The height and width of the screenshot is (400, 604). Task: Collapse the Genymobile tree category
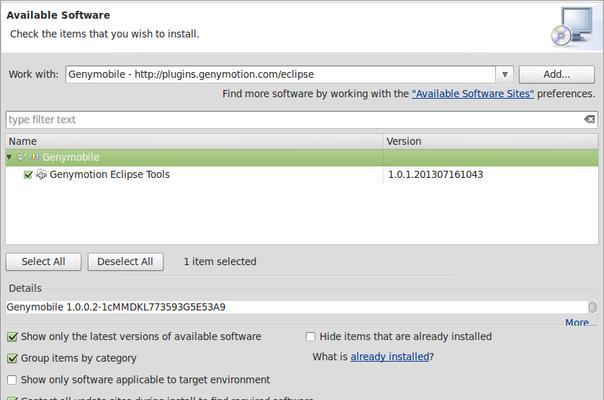tap(9, 157)
